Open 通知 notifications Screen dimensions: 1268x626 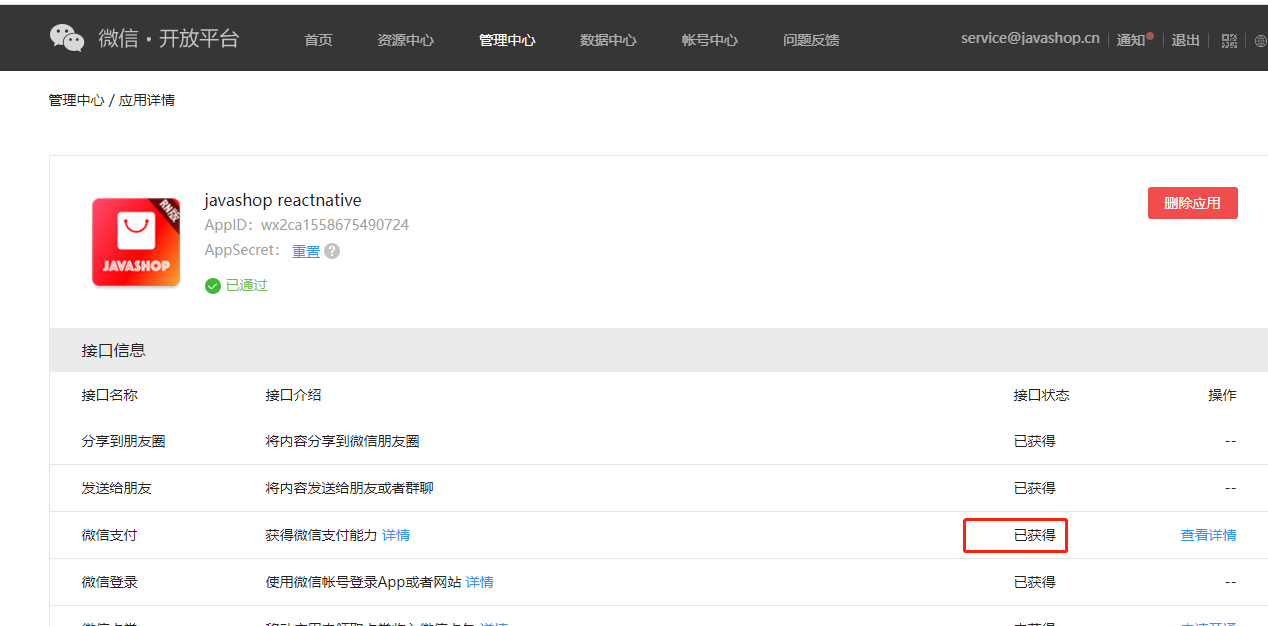click(1131, 40)
